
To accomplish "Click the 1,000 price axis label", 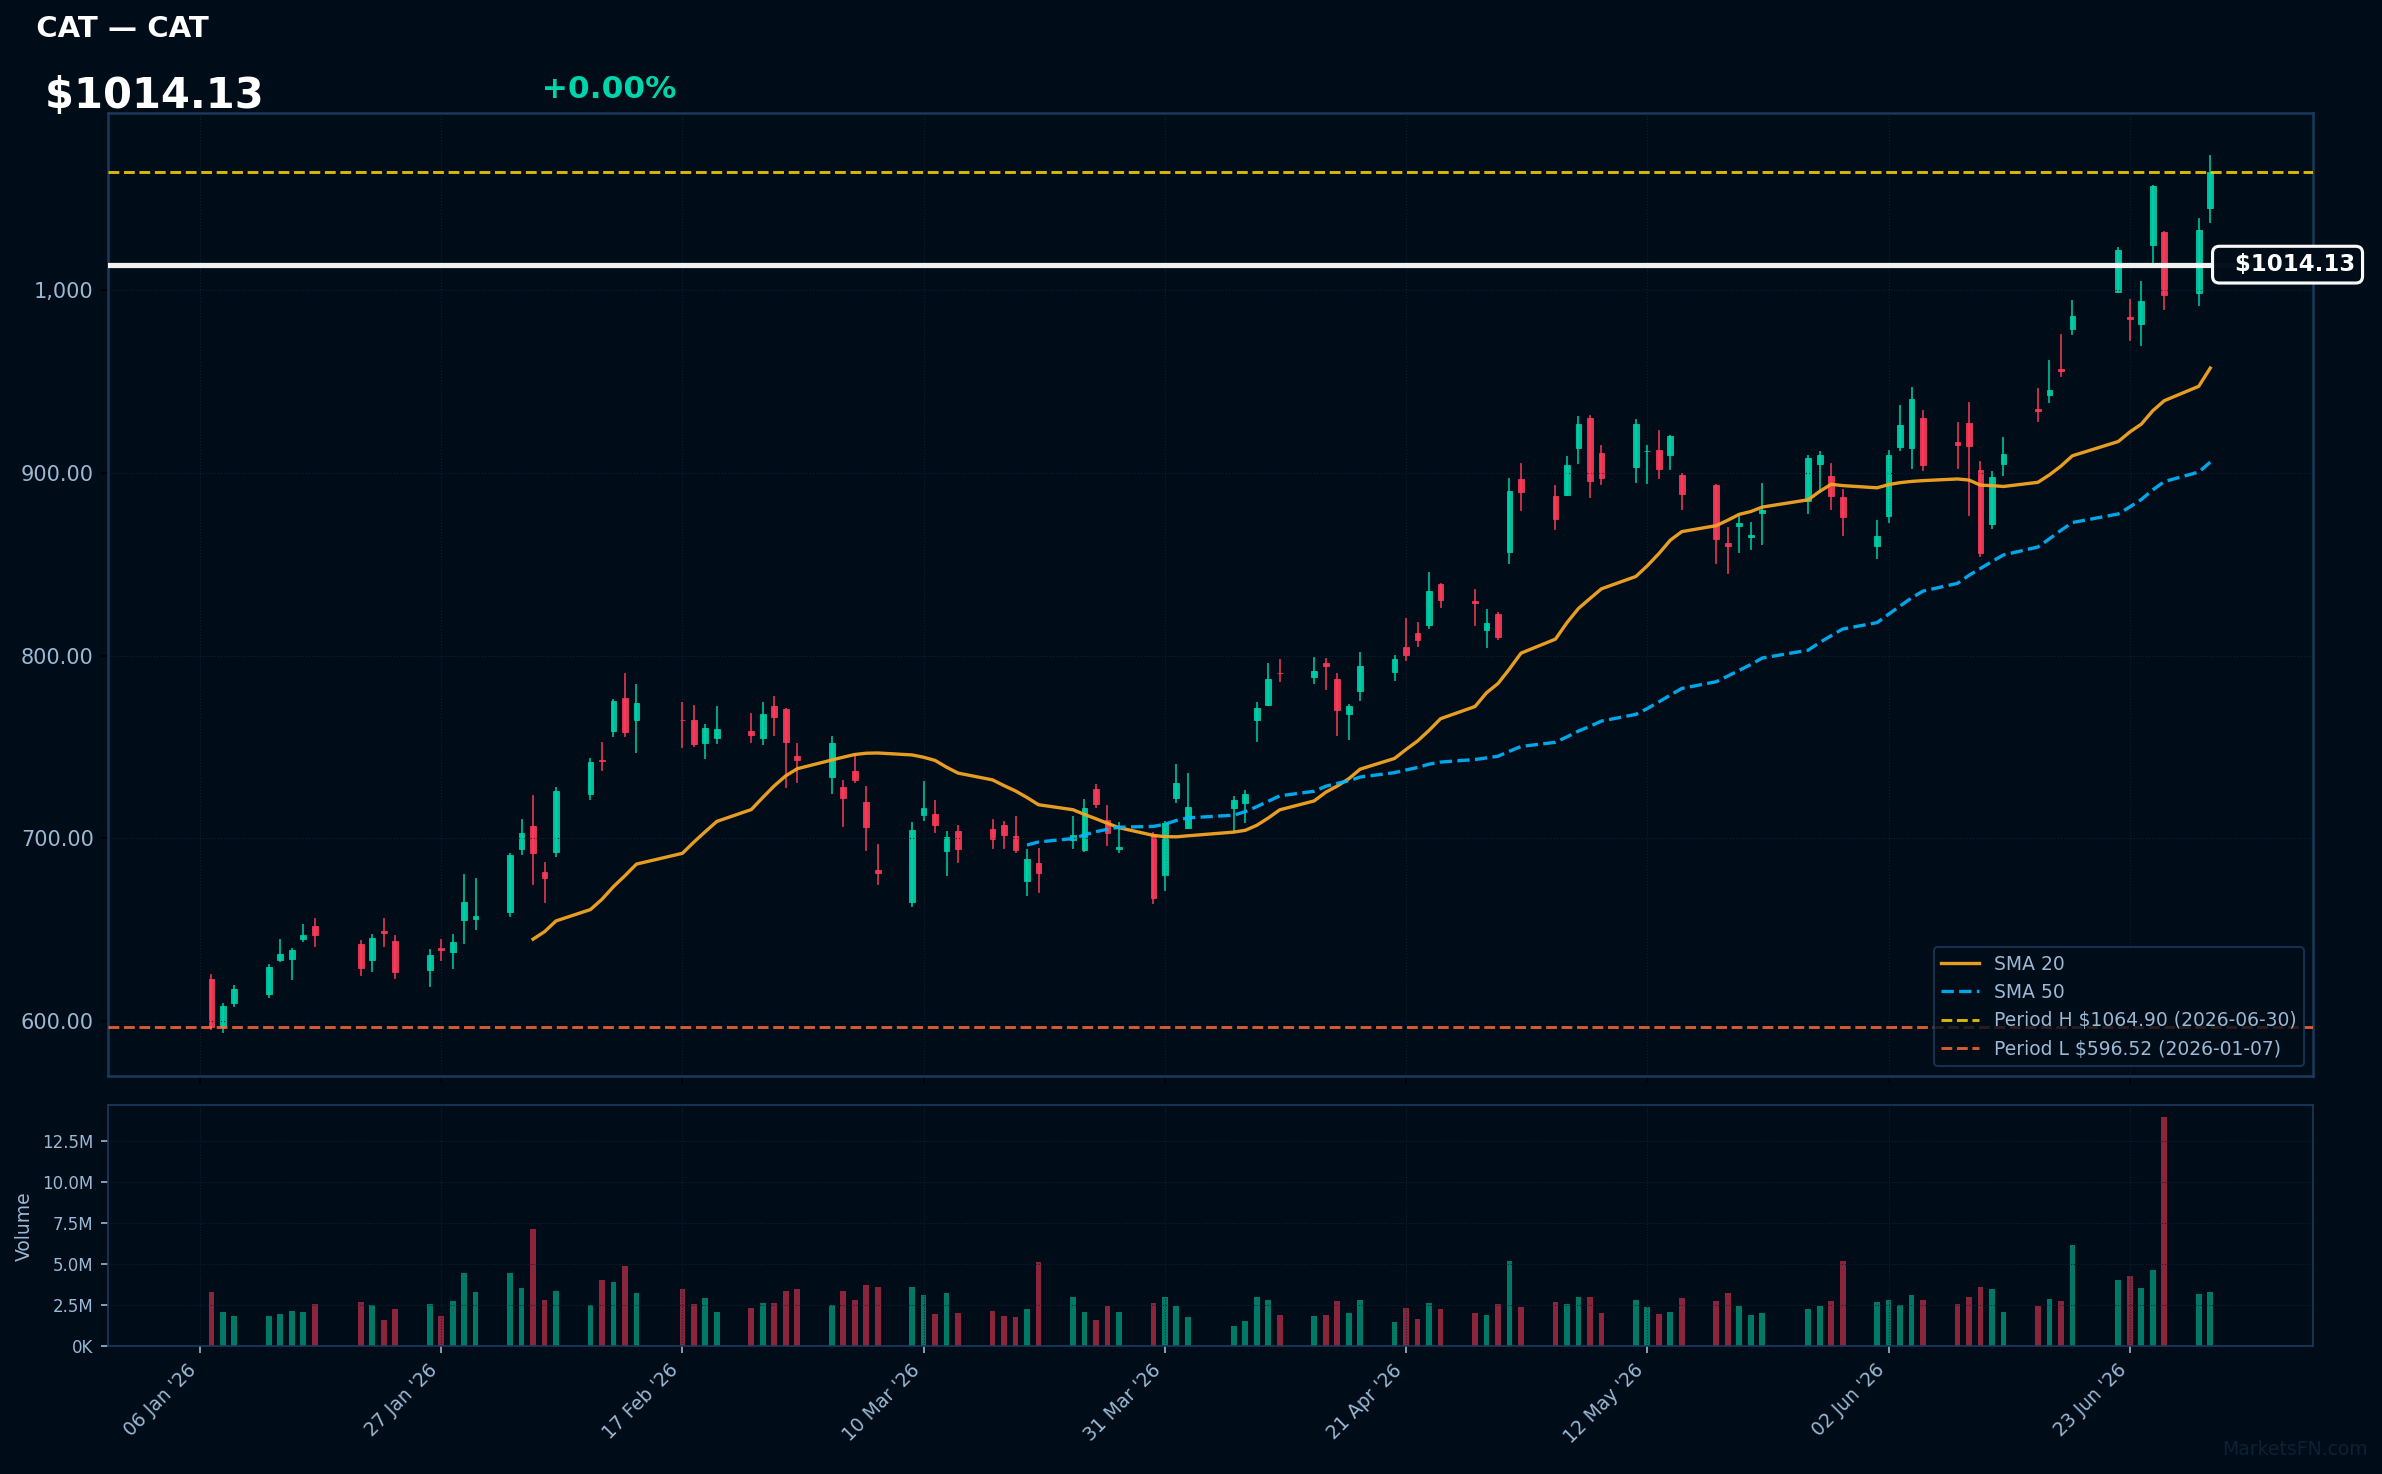I will [63, 291].
